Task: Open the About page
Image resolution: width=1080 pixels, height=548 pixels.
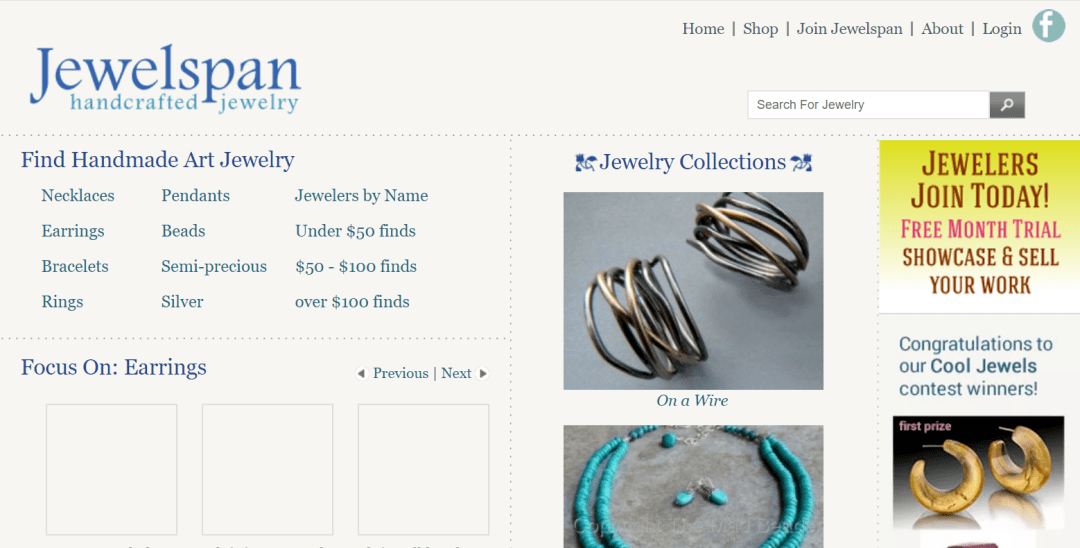Action: 942,29
